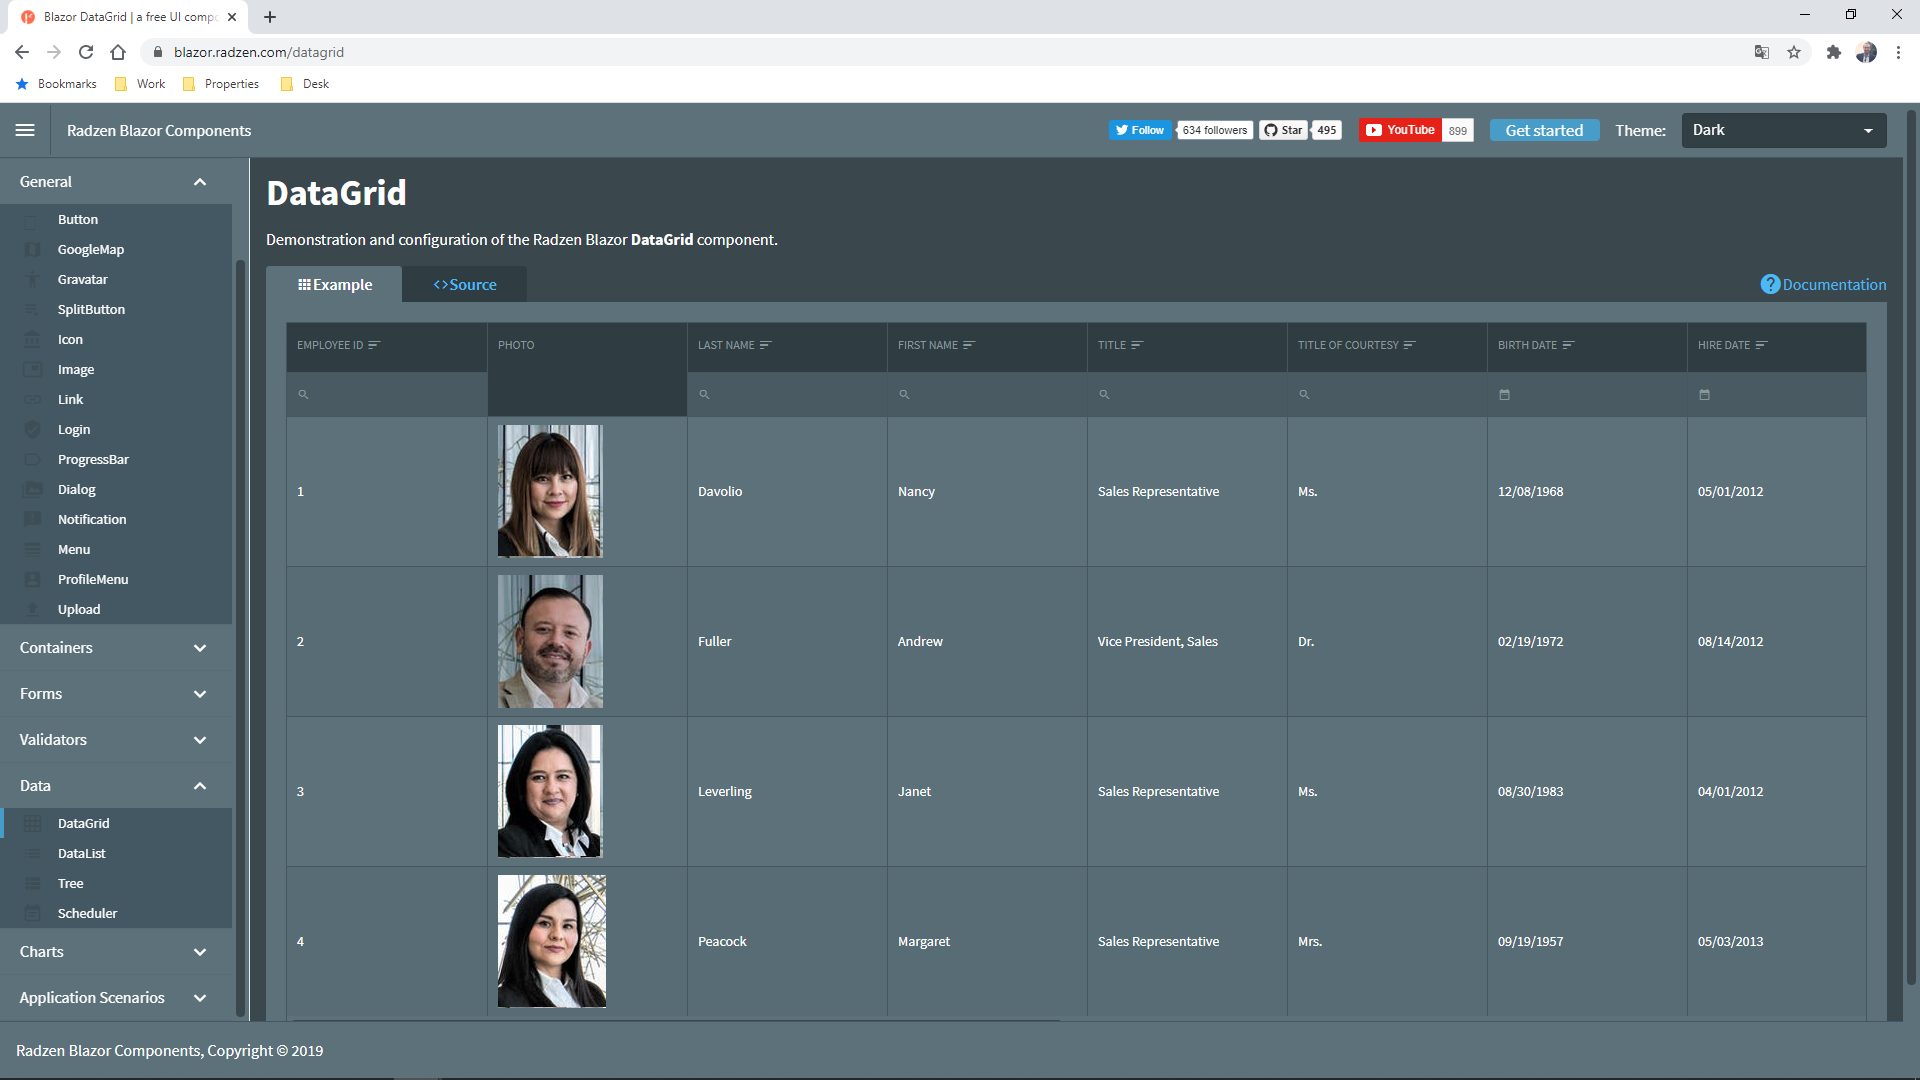Viewport: 1920px width, 1080px height.
Task: Switch to the Source tab
Action: tap(464, 284)
